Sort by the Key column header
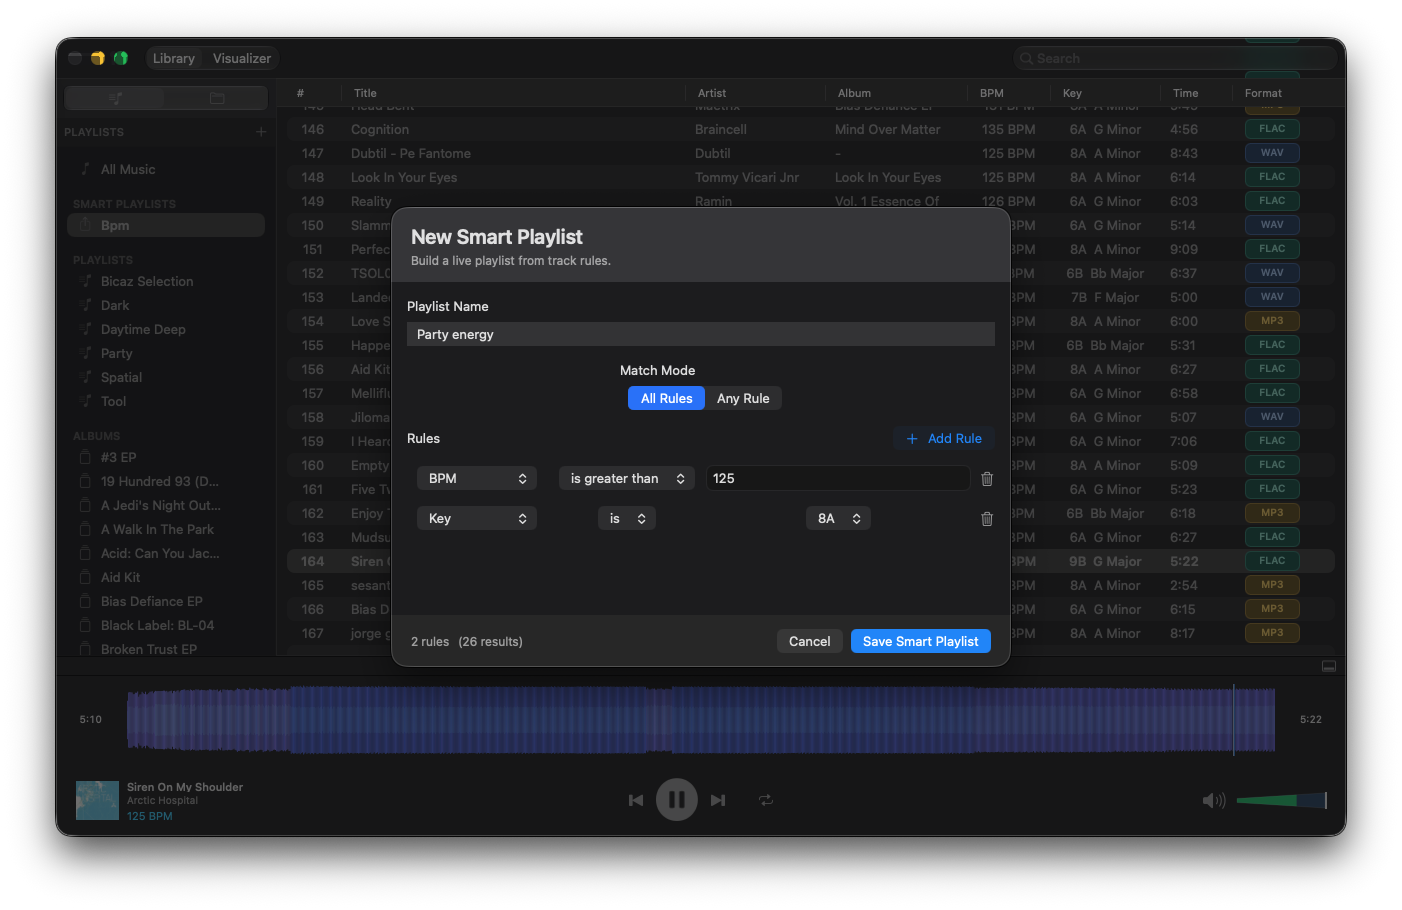Viewport: 1402px width, 910px height. coord(1072,93)
